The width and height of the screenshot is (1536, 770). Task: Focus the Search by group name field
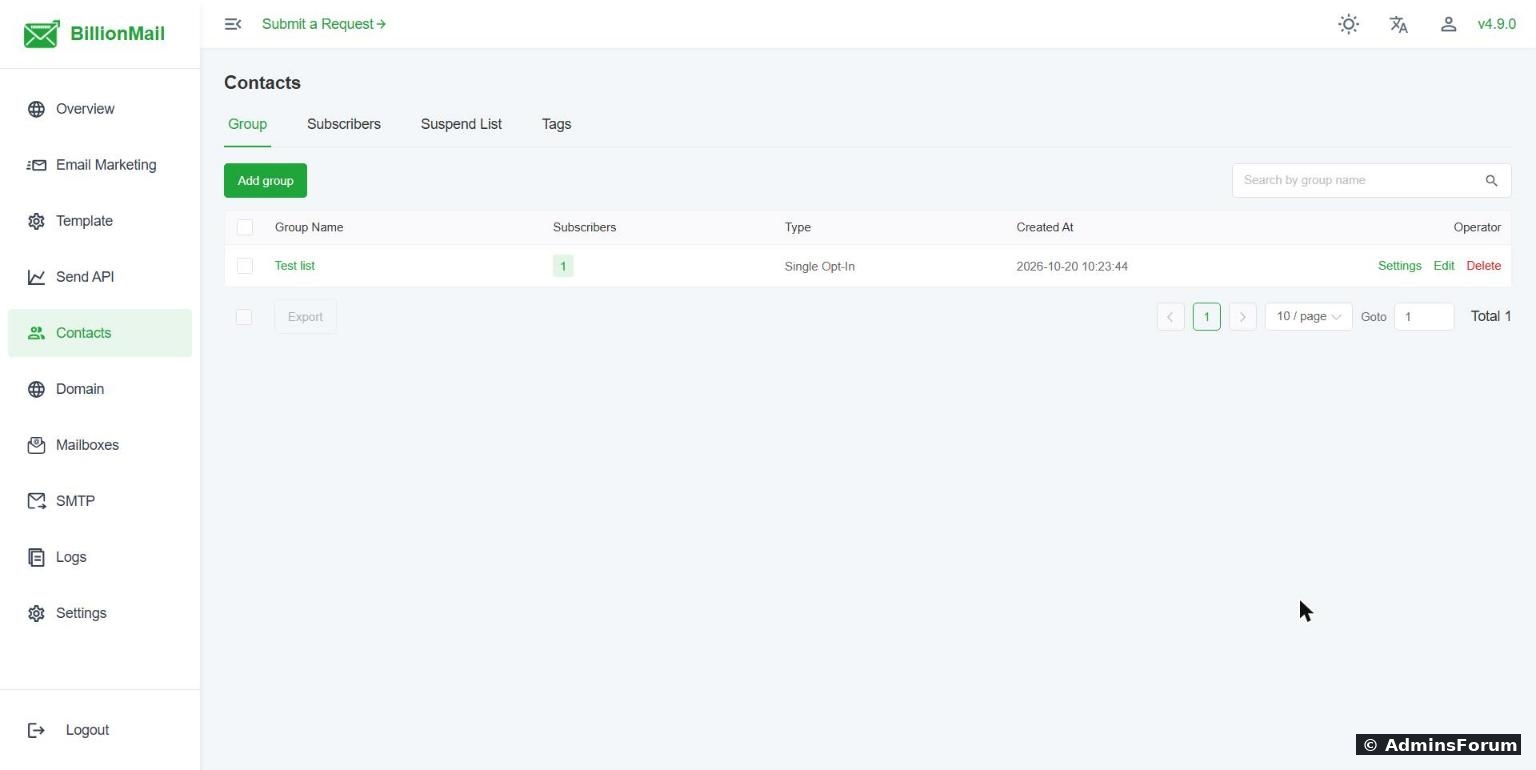pyautogui.click(x=1371, y=181)
